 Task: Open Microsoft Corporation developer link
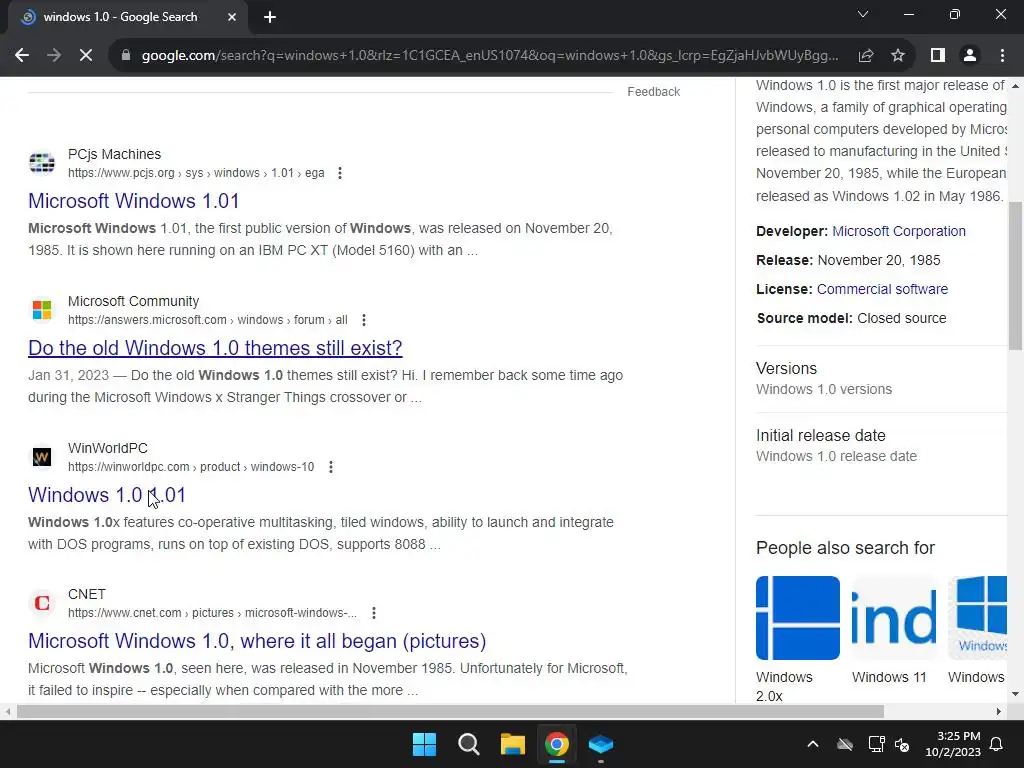click(899, 231)
